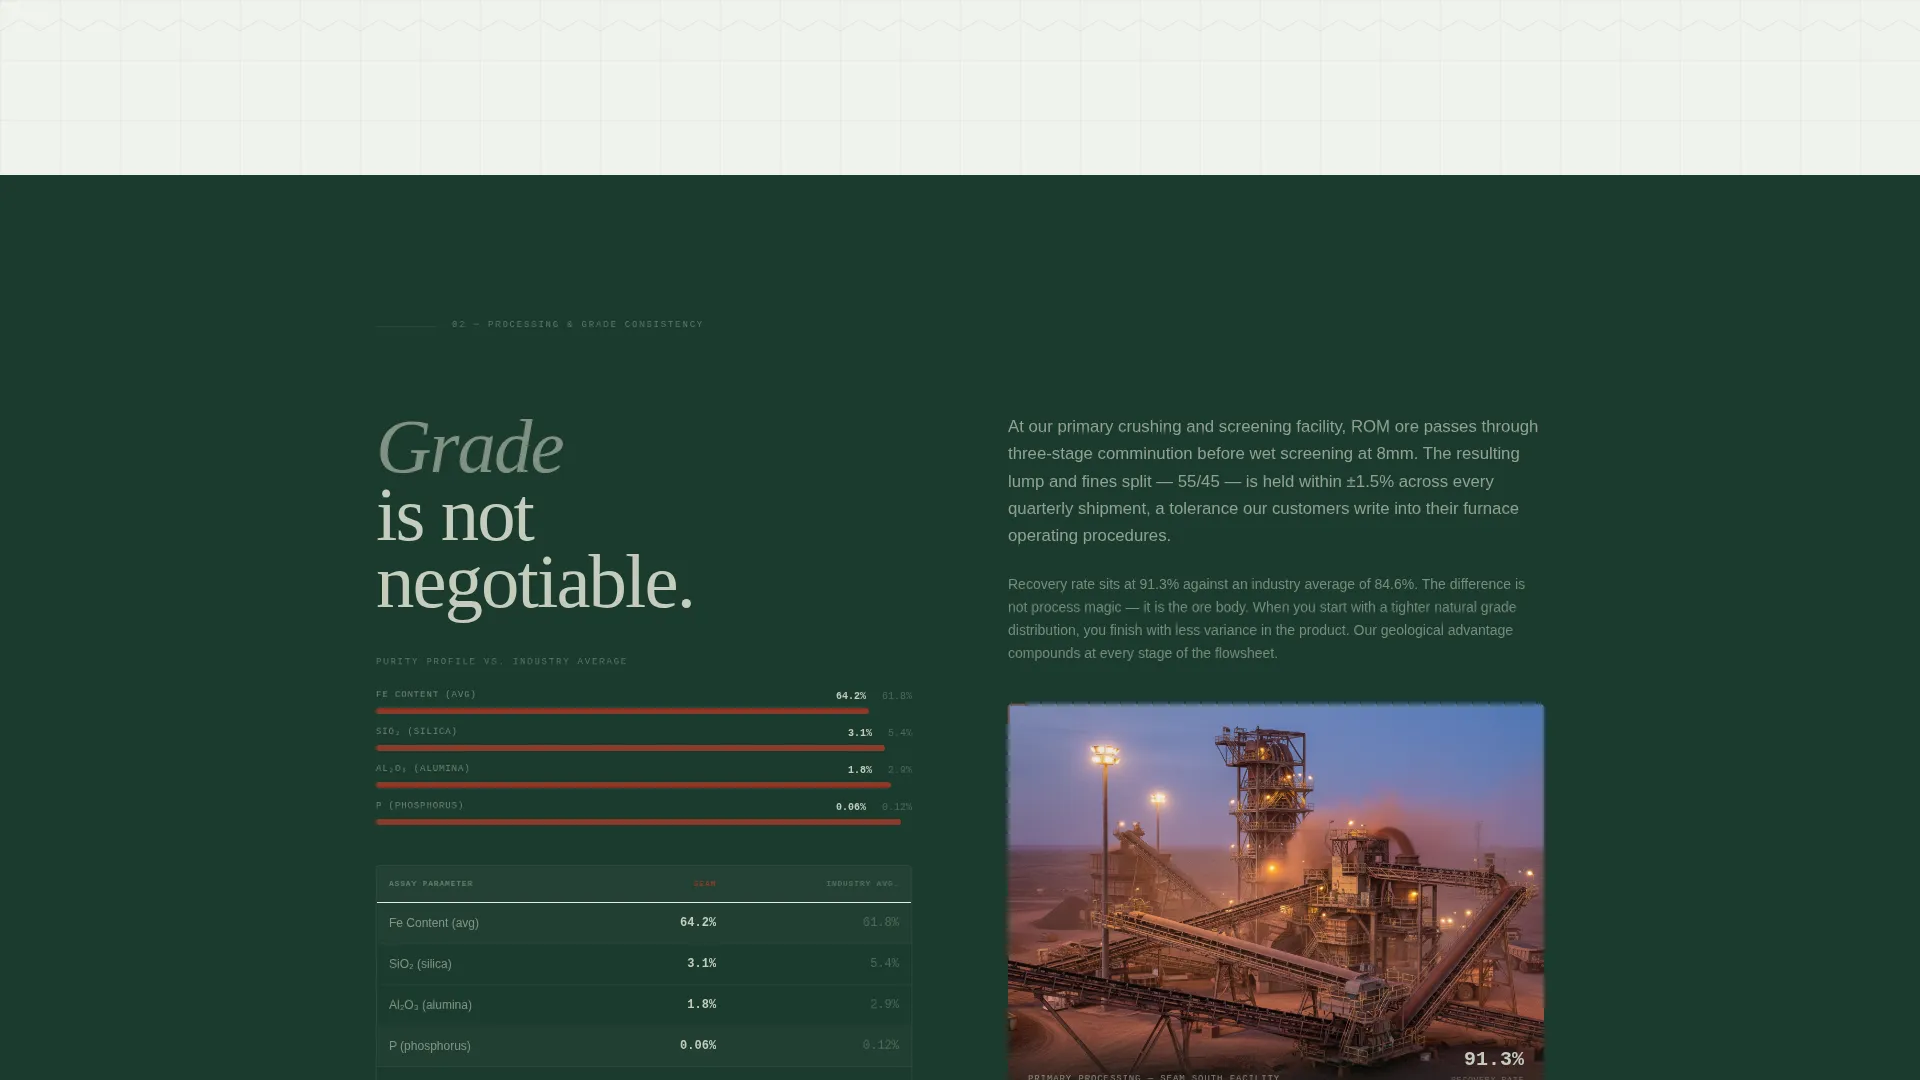This screenshot has width=1920, height=1080.
Task: Click the paragraph about the 91.3% recovery rate
Action: tap(1267, 619)
